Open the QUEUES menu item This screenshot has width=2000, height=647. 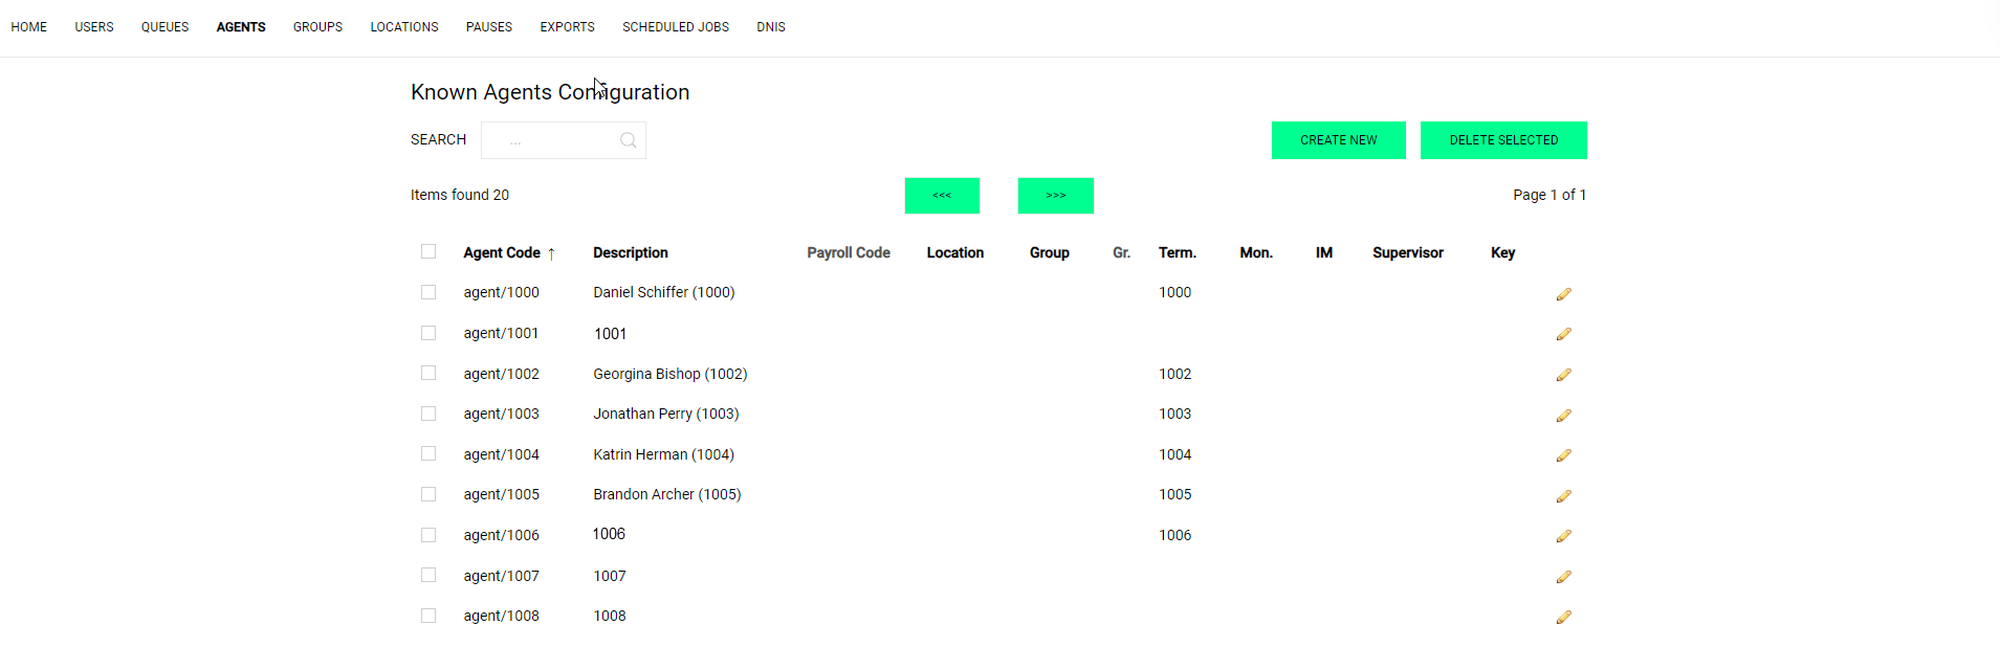(x=165, y=27)
